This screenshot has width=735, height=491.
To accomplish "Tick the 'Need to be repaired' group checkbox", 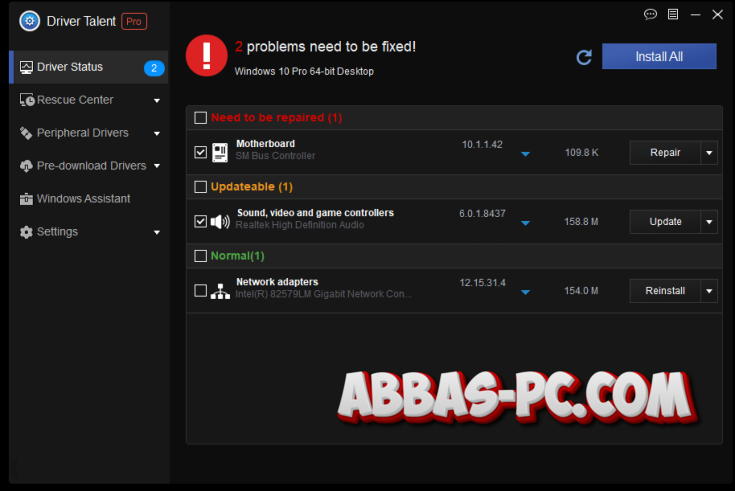I will click(200, 118).
